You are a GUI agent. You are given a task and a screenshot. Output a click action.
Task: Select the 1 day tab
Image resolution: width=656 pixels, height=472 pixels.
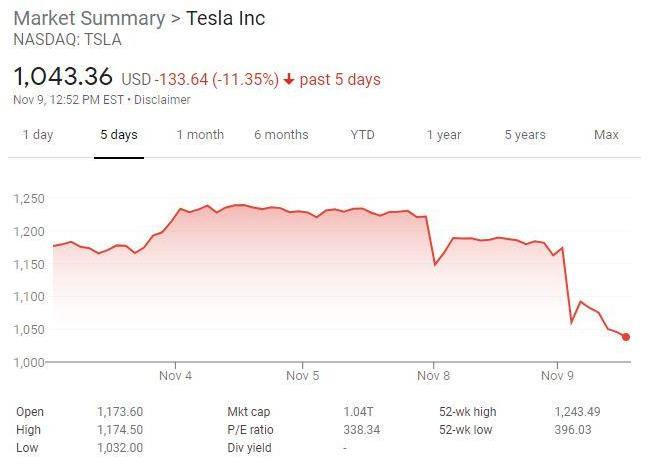coord(38,135)
